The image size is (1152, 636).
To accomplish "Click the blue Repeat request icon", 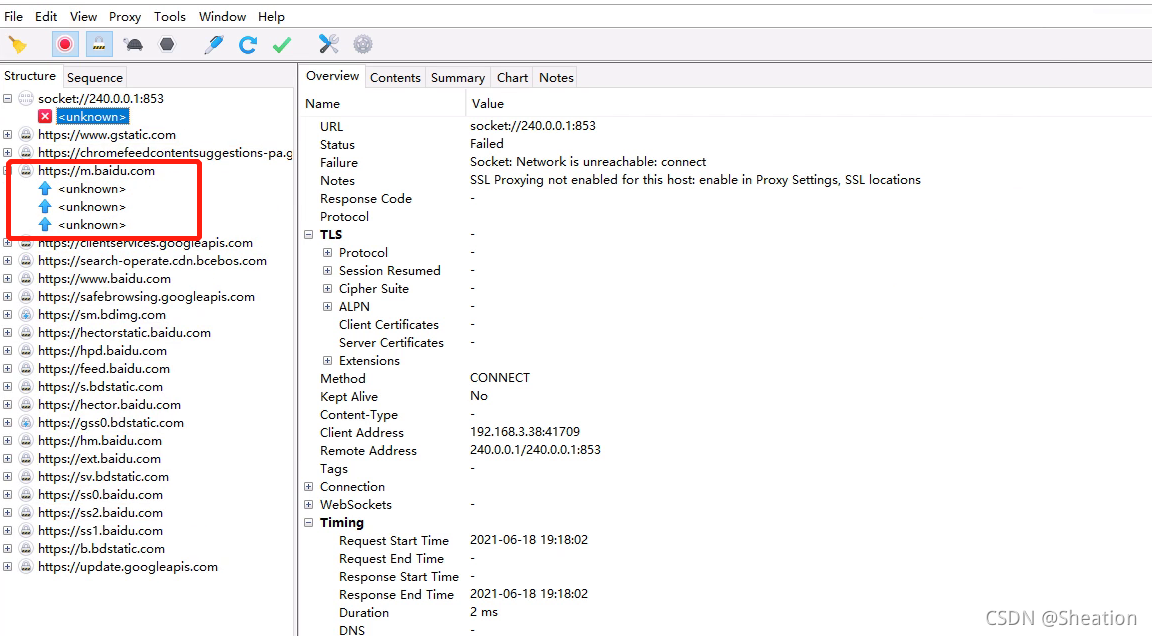I will (248, 45).
